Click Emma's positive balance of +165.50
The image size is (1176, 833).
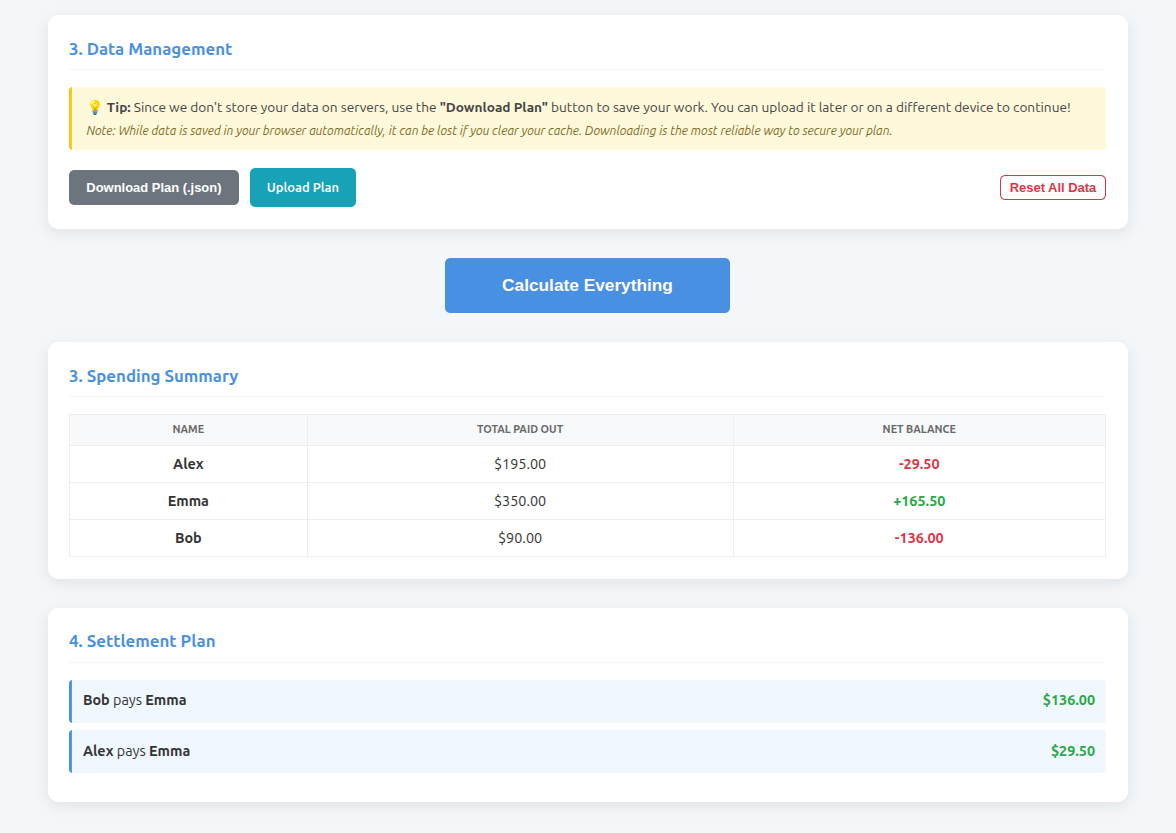(x=919, y=500)
